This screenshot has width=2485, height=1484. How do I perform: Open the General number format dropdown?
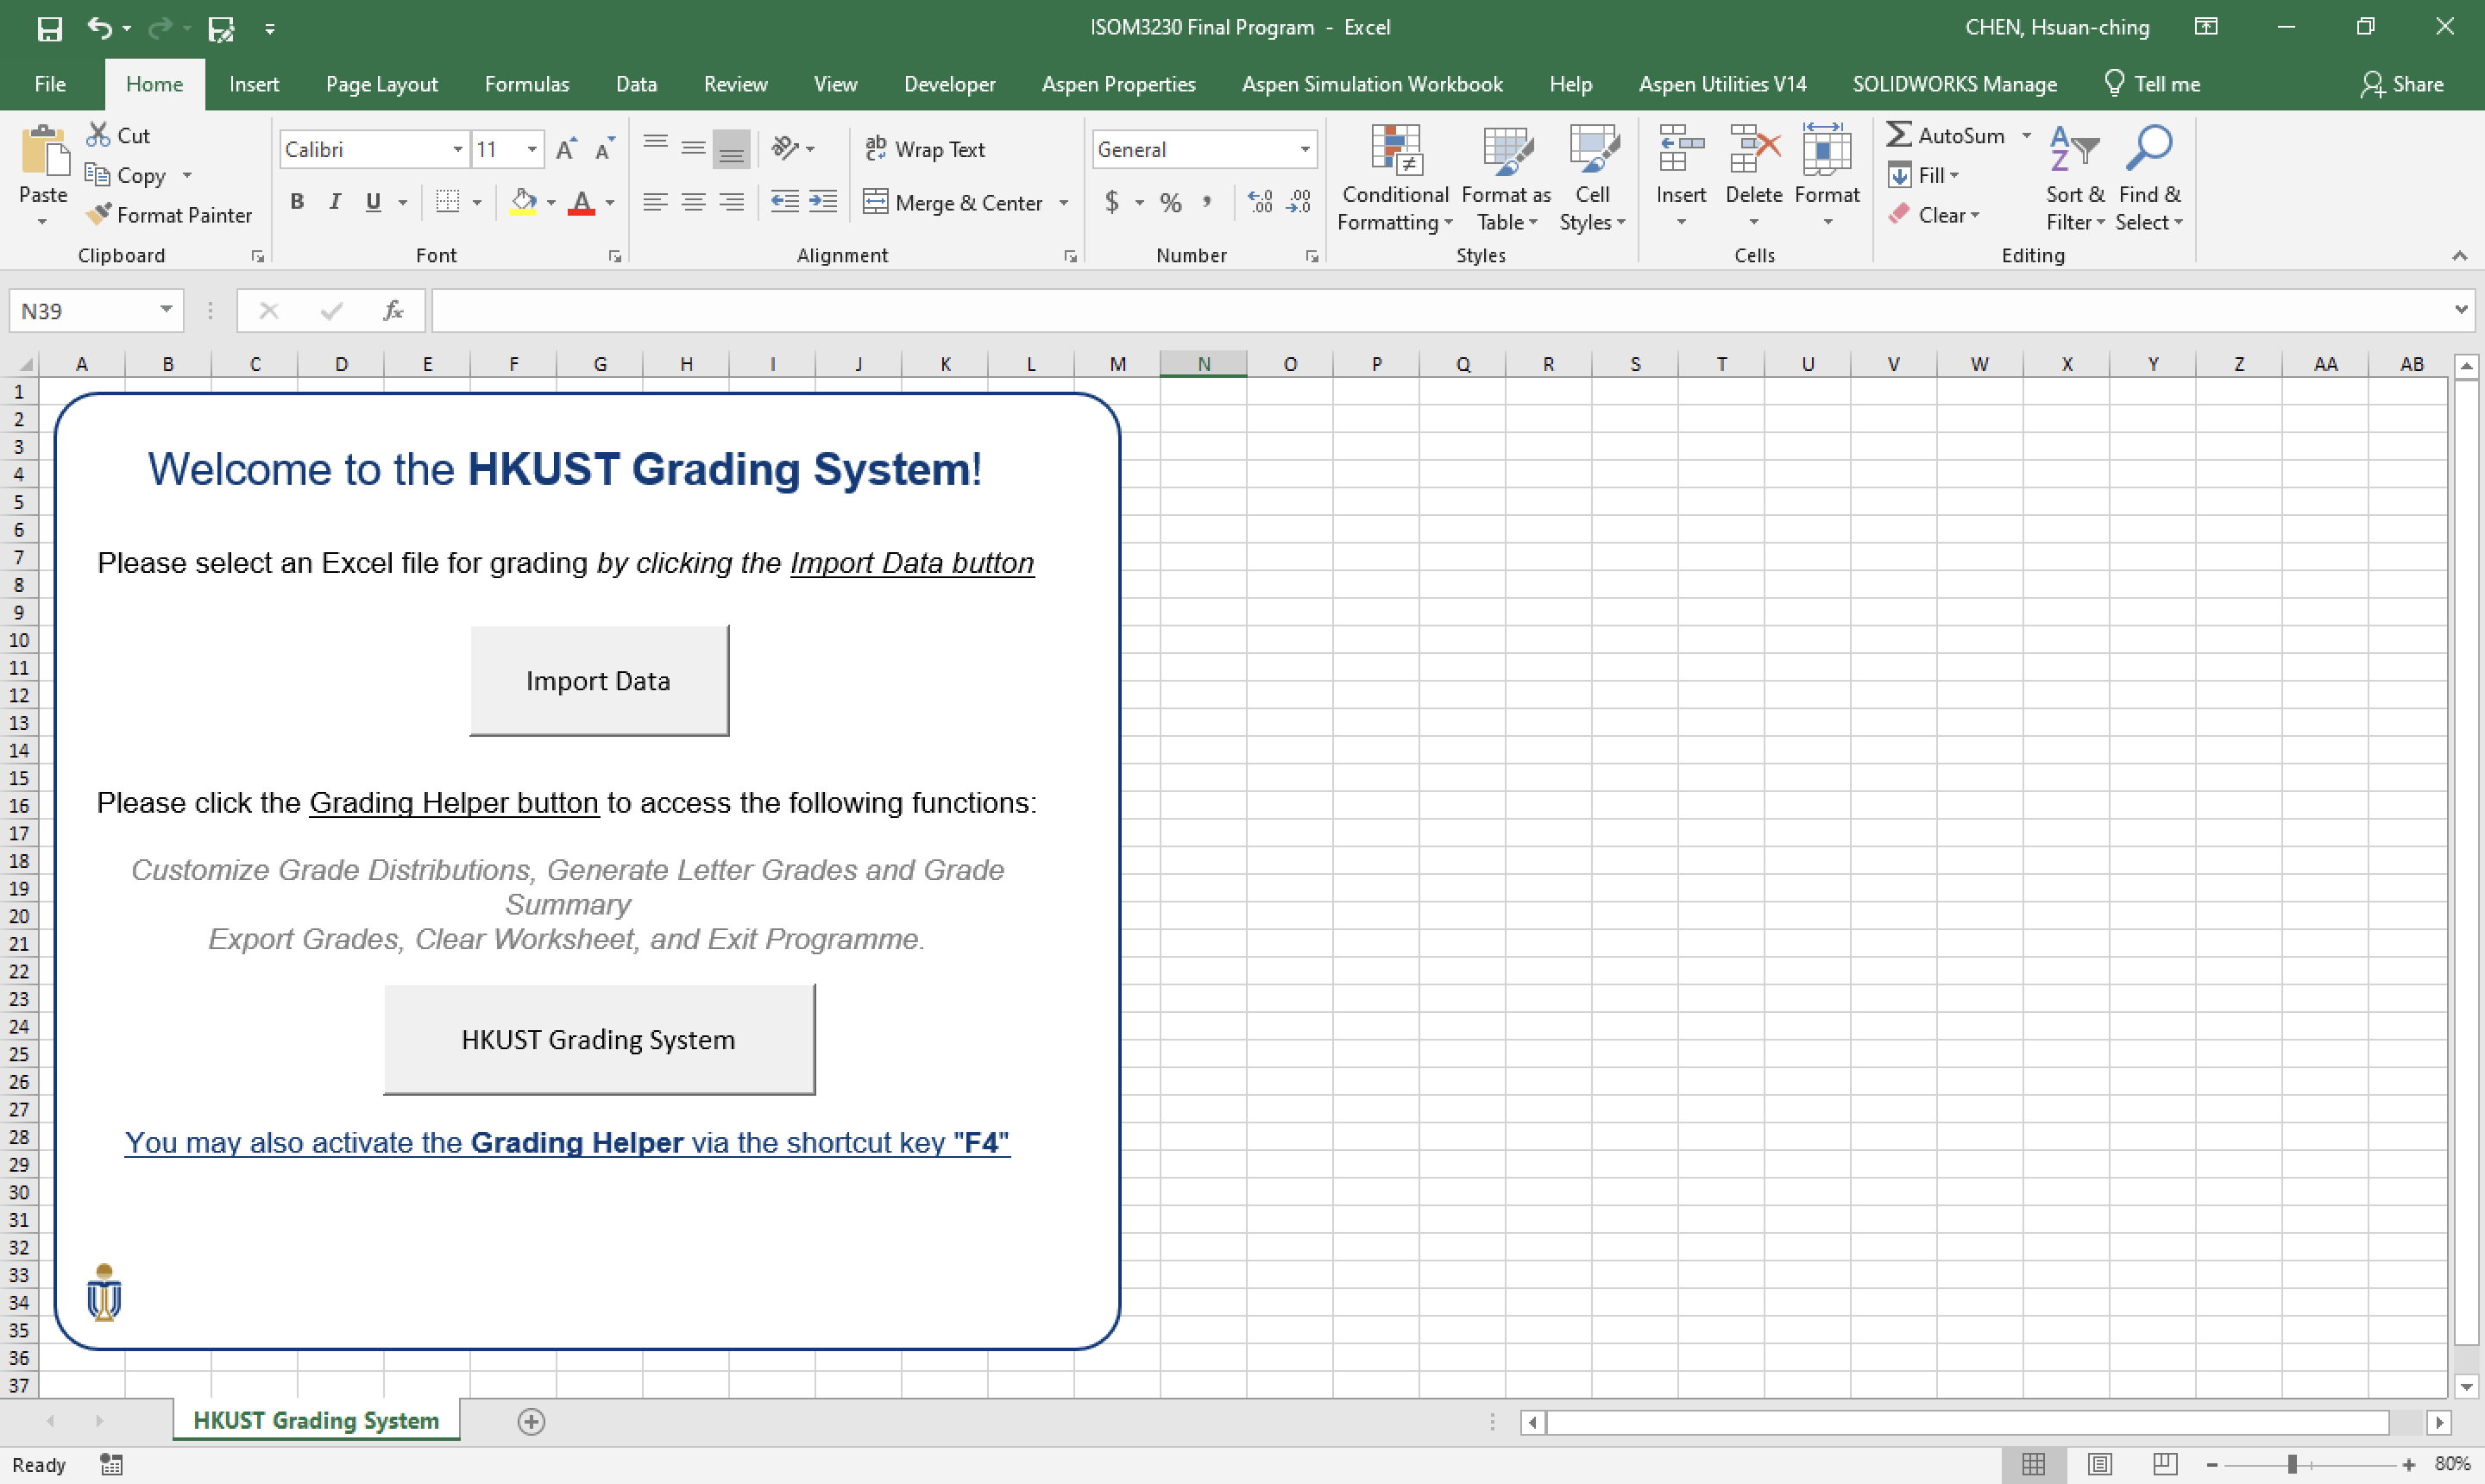(x=1304, y=148)
